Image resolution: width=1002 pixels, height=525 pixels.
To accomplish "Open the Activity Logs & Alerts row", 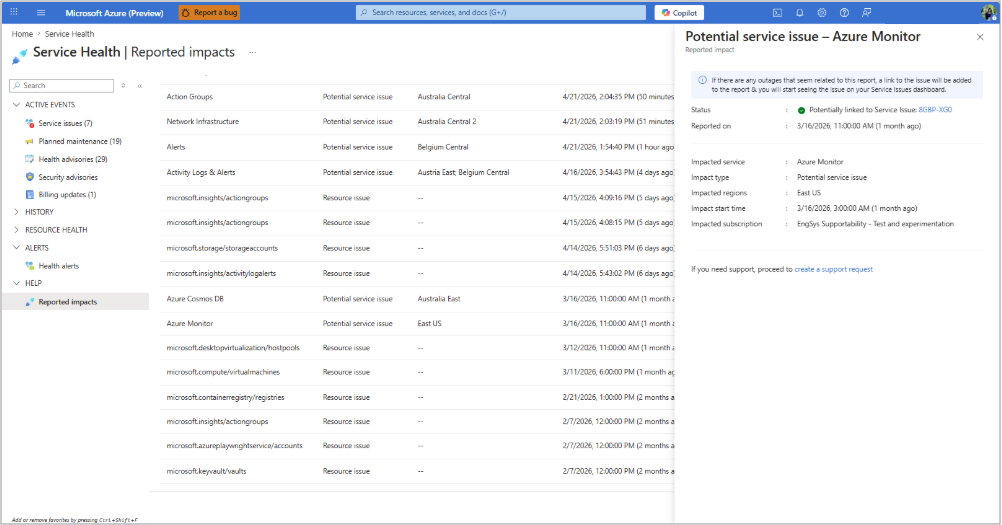I will coord(417,172).
